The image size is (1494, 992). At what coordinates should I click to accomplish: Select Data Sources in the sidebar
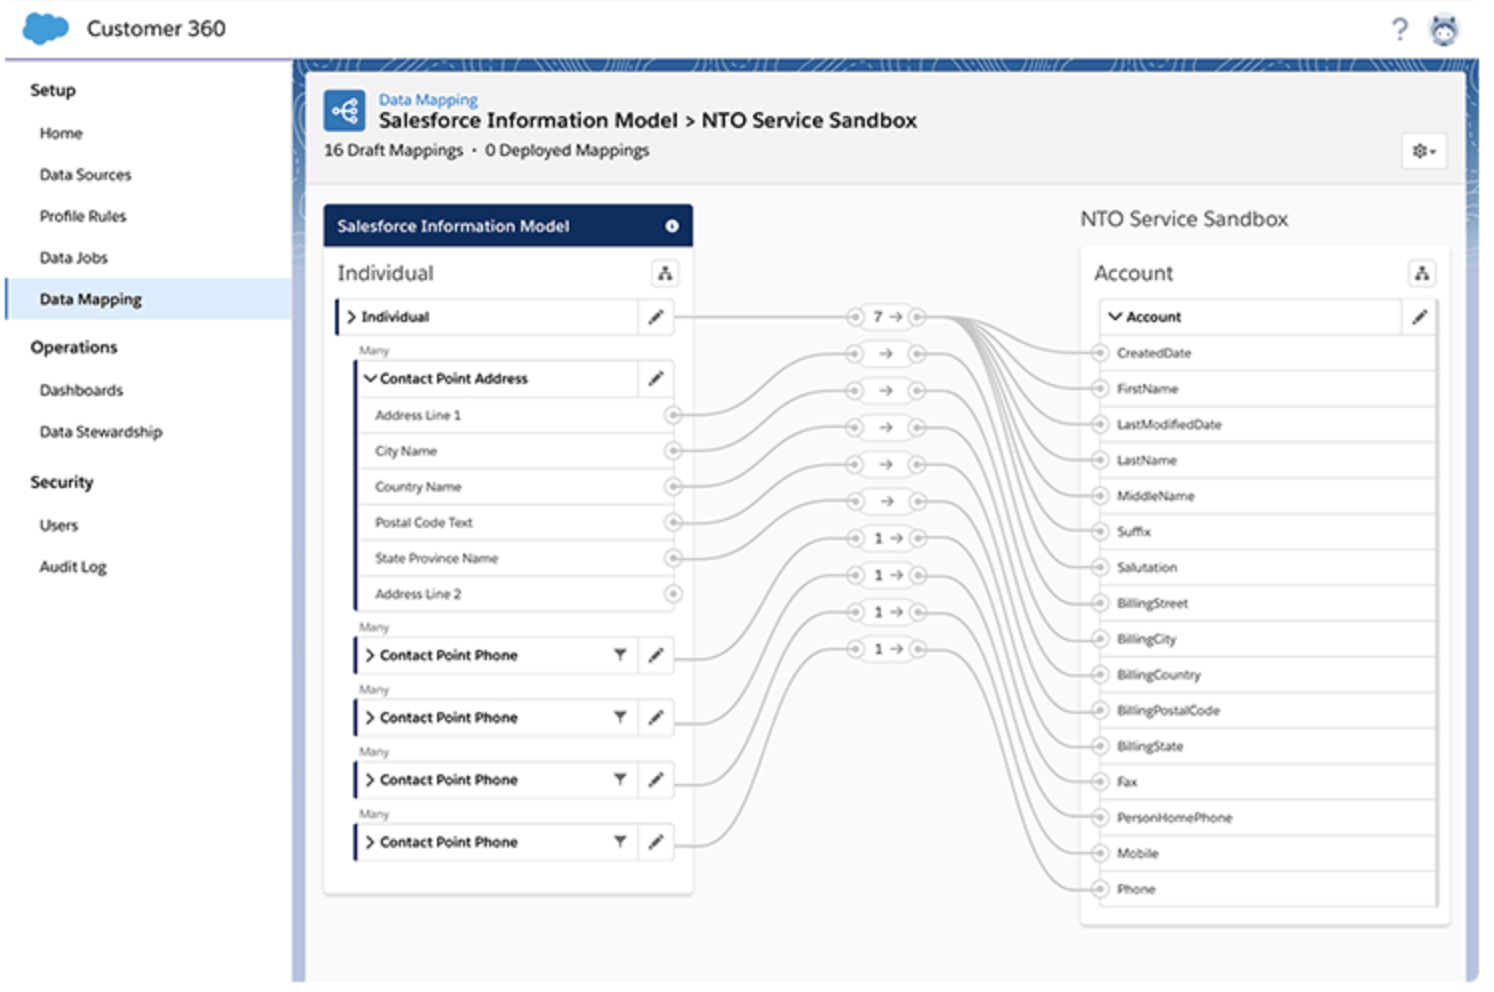click(85, 174)
